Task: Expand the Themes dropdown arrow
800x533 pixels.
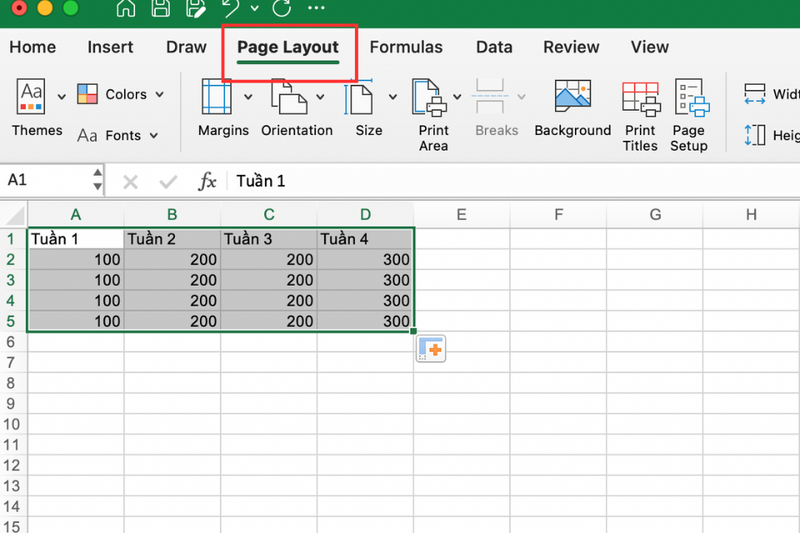Action: pos(62,96)
